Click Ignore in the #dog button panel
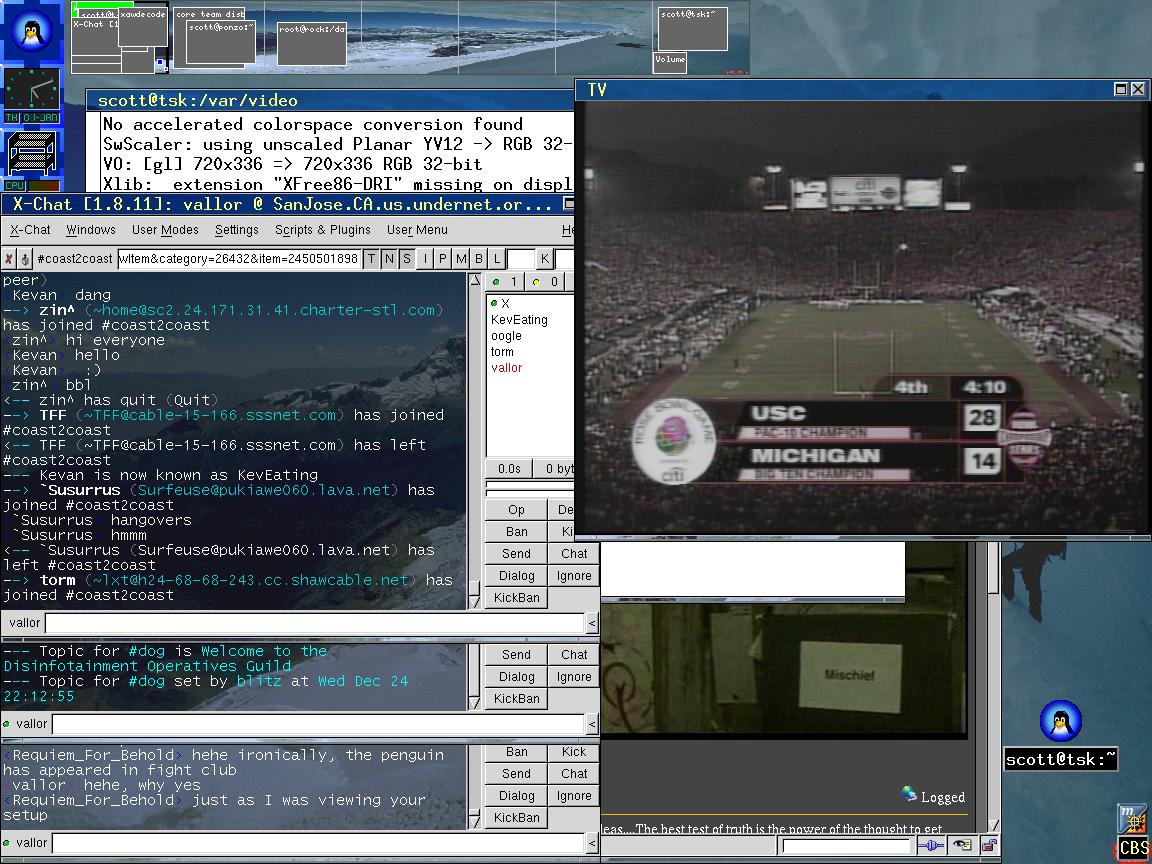The height and width of the screenshot is (864, 1152). [574, 677]
